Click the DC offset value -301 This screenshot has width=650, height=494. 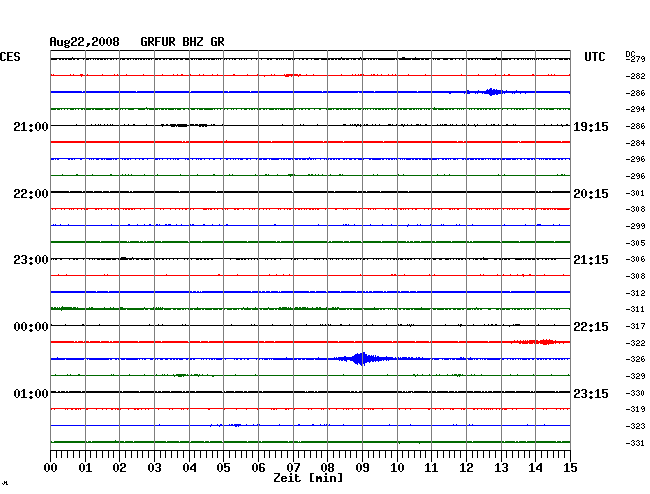[x=635, y=193]
